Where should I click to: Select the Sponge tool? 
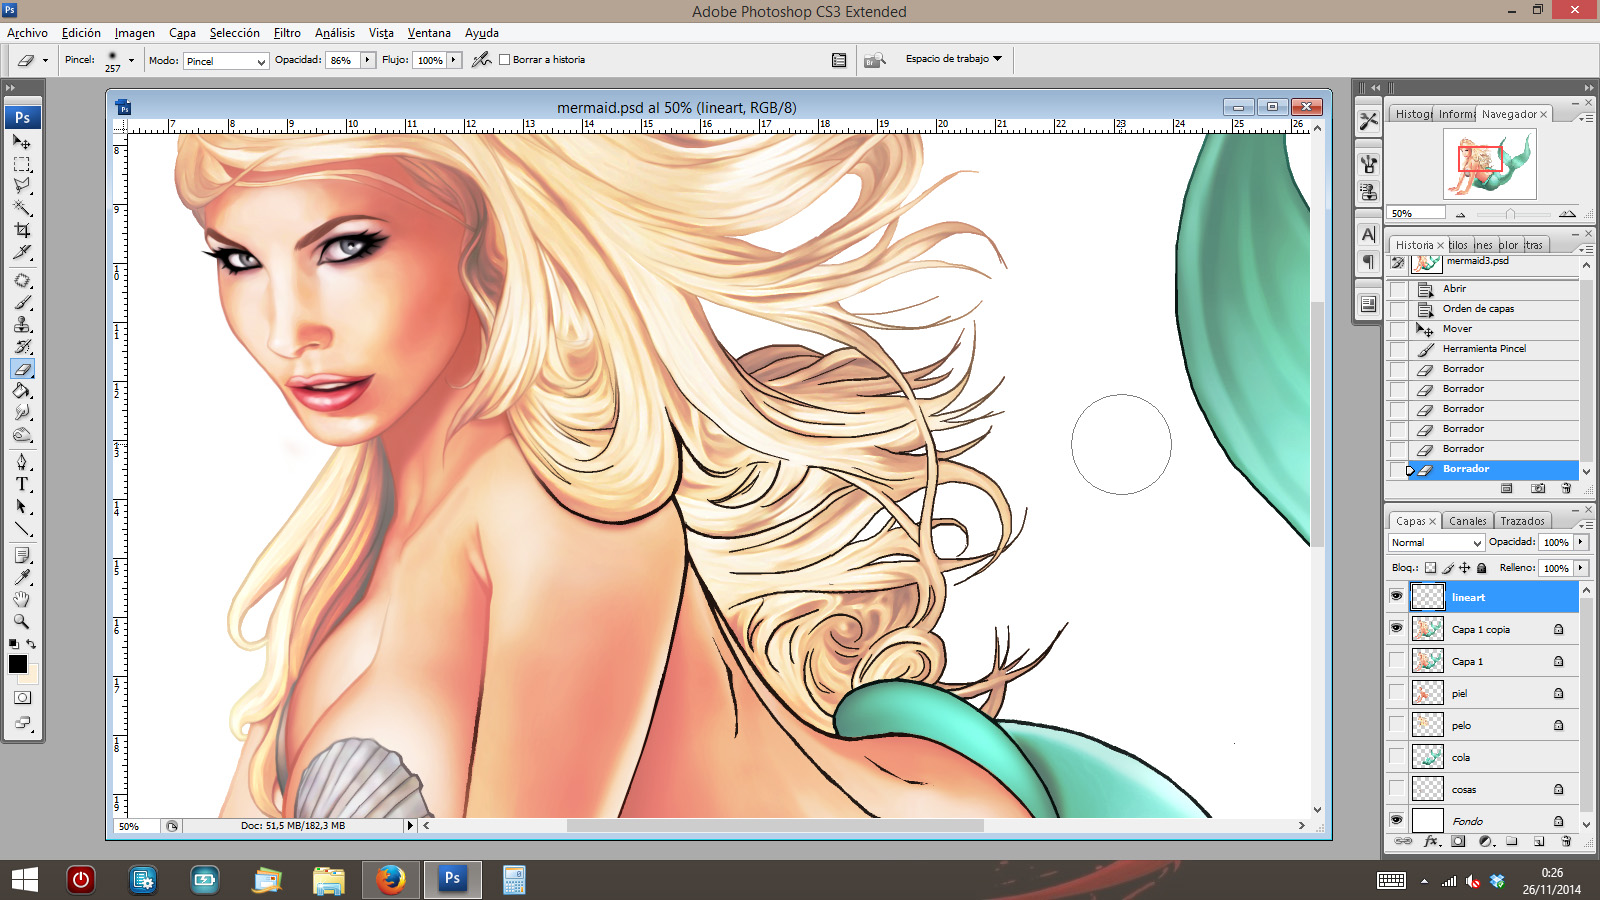click(x=22, y=435)
